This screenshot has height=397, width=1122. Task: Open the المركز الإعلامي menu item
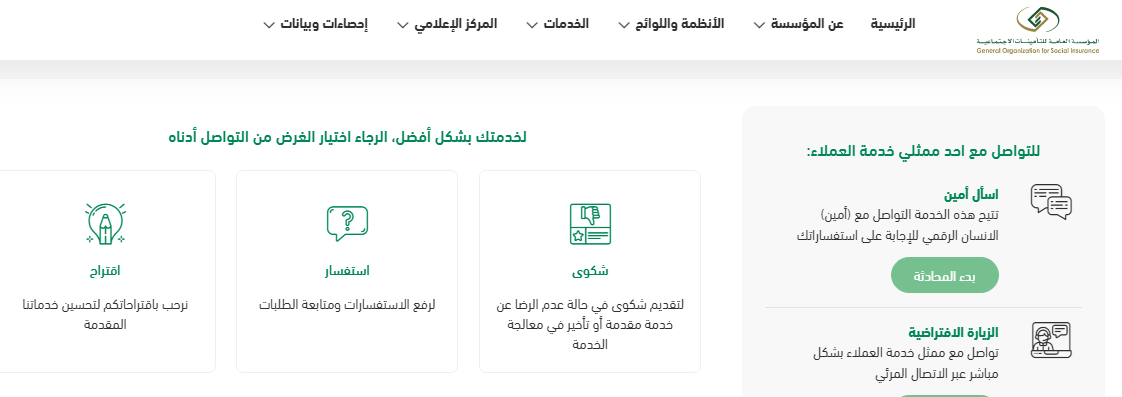456,24
